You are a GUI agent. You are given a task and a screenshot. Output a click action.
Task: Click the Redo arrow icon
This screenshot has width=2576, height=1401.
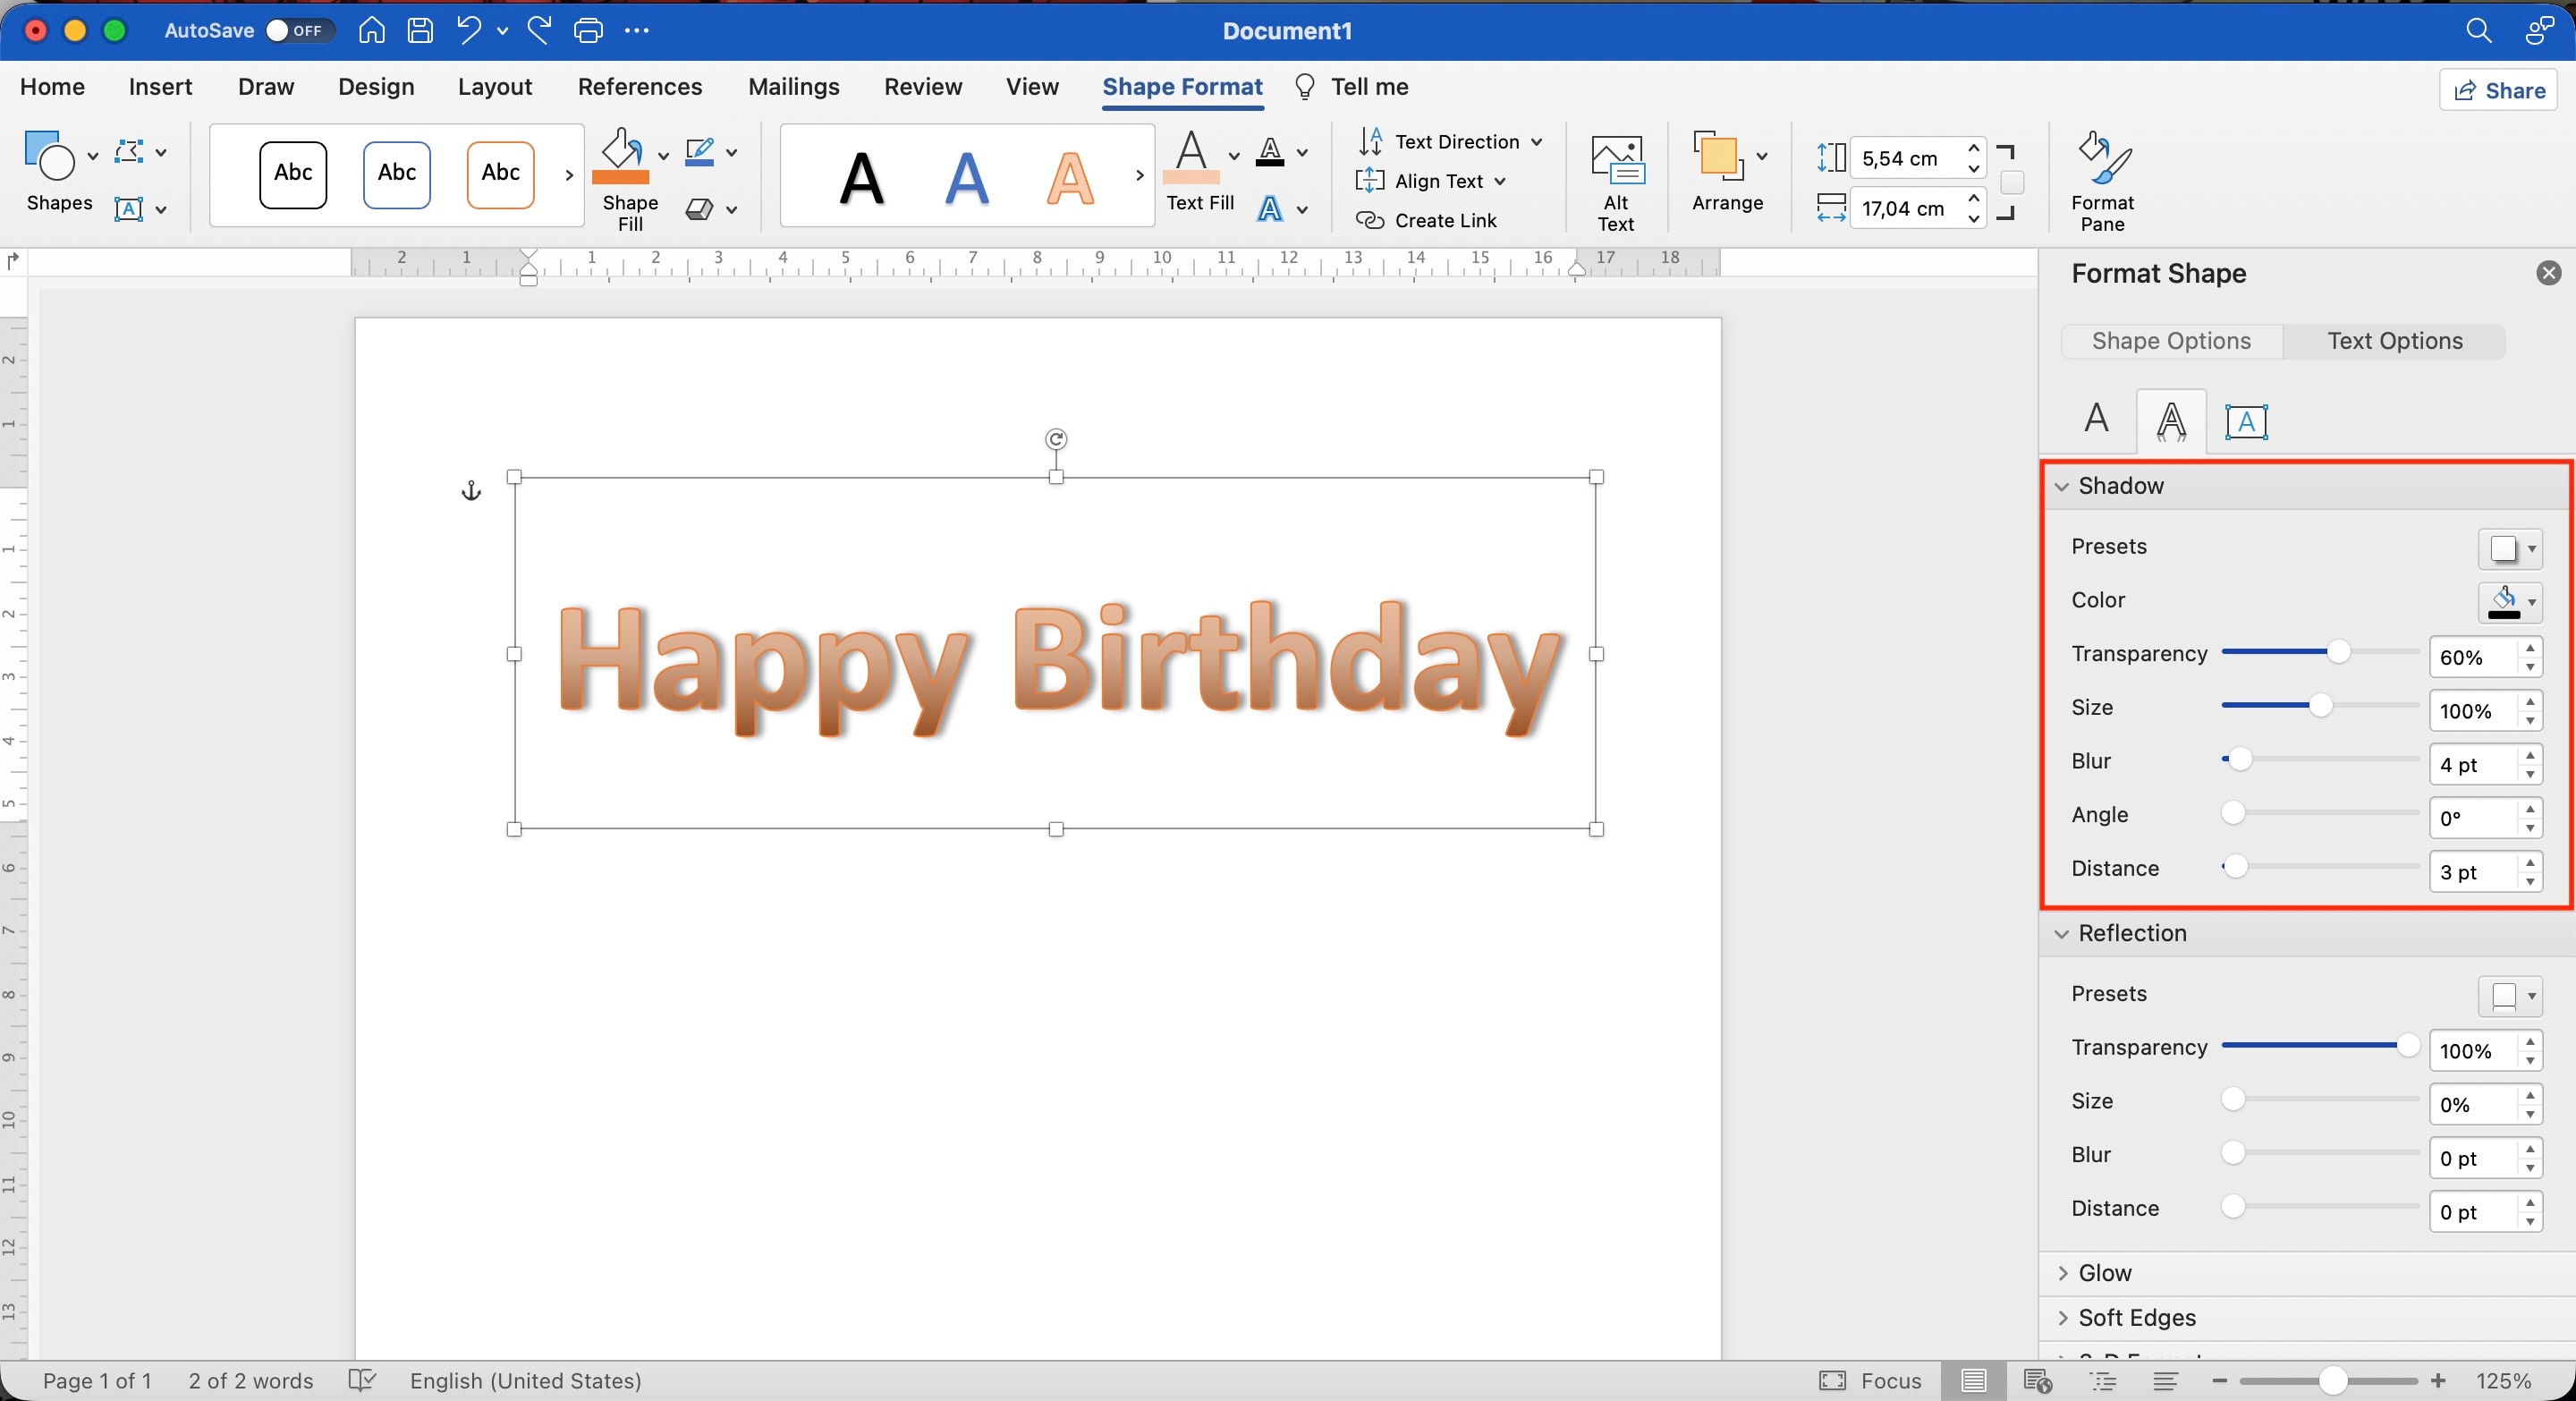(x=540, y=30)
